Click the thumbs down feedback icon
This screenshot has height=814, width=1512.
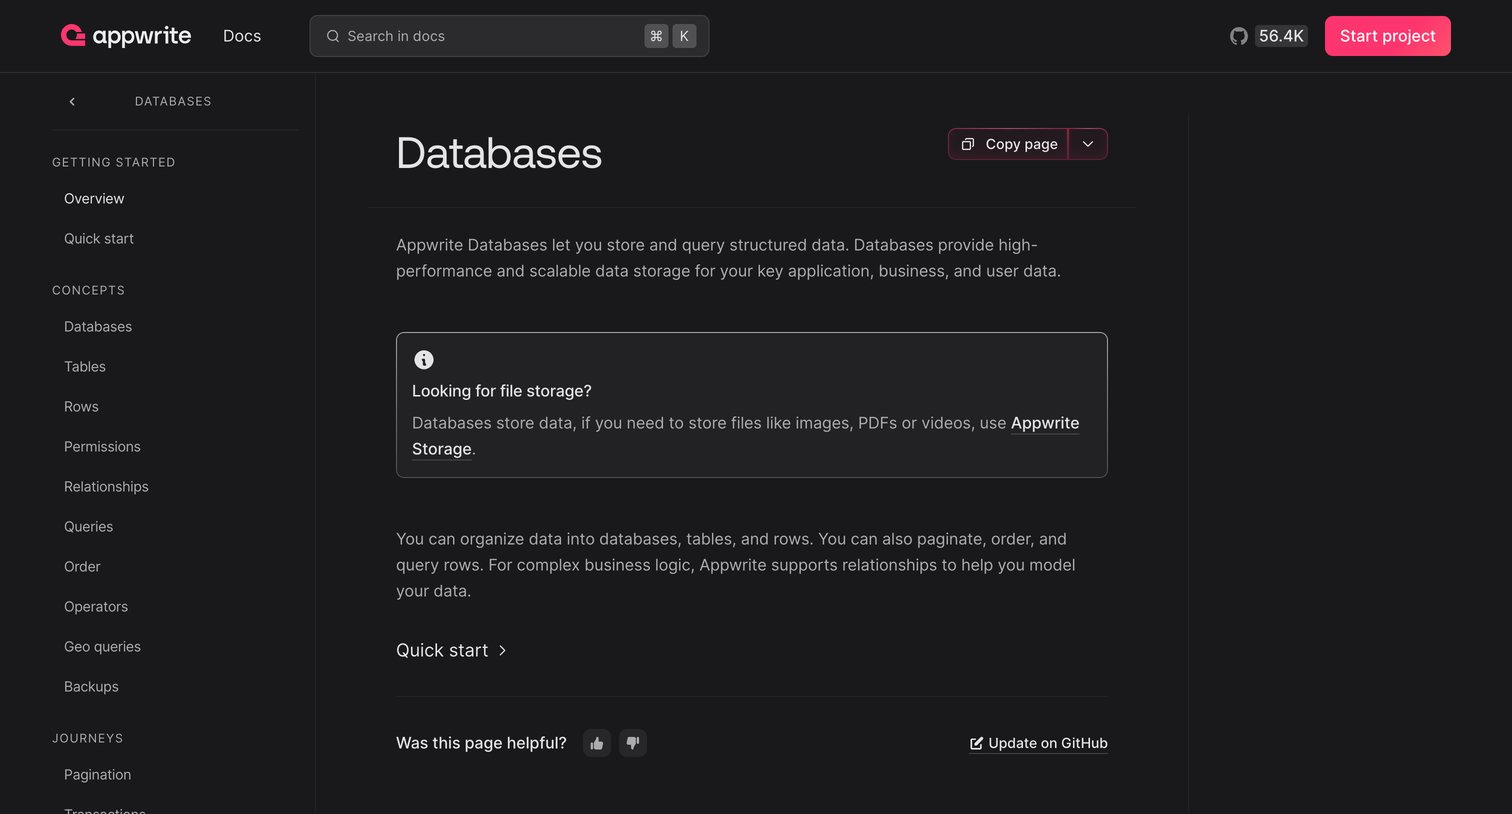click(633, 743)
